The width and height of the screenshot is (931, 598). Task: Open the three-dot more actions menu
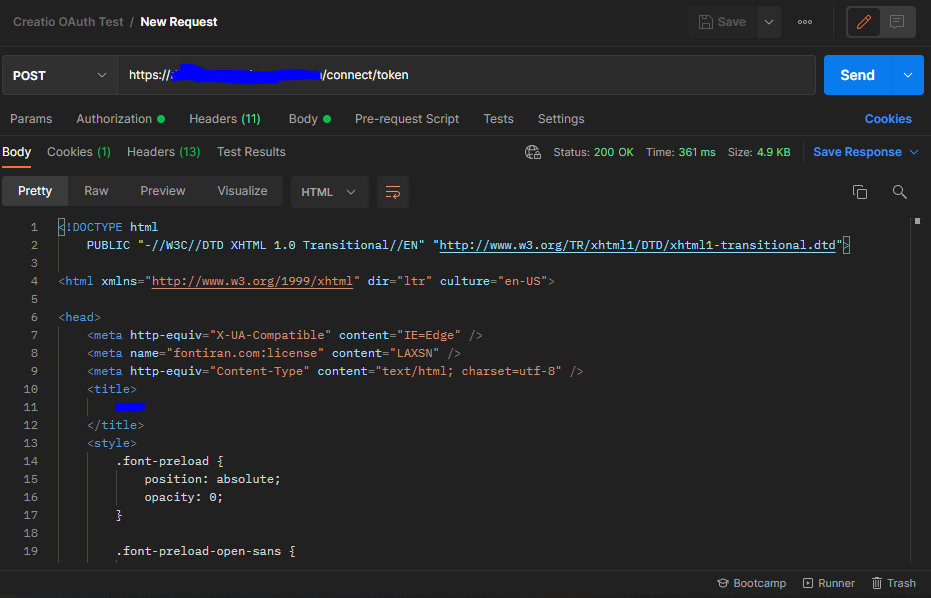(805, 23)
